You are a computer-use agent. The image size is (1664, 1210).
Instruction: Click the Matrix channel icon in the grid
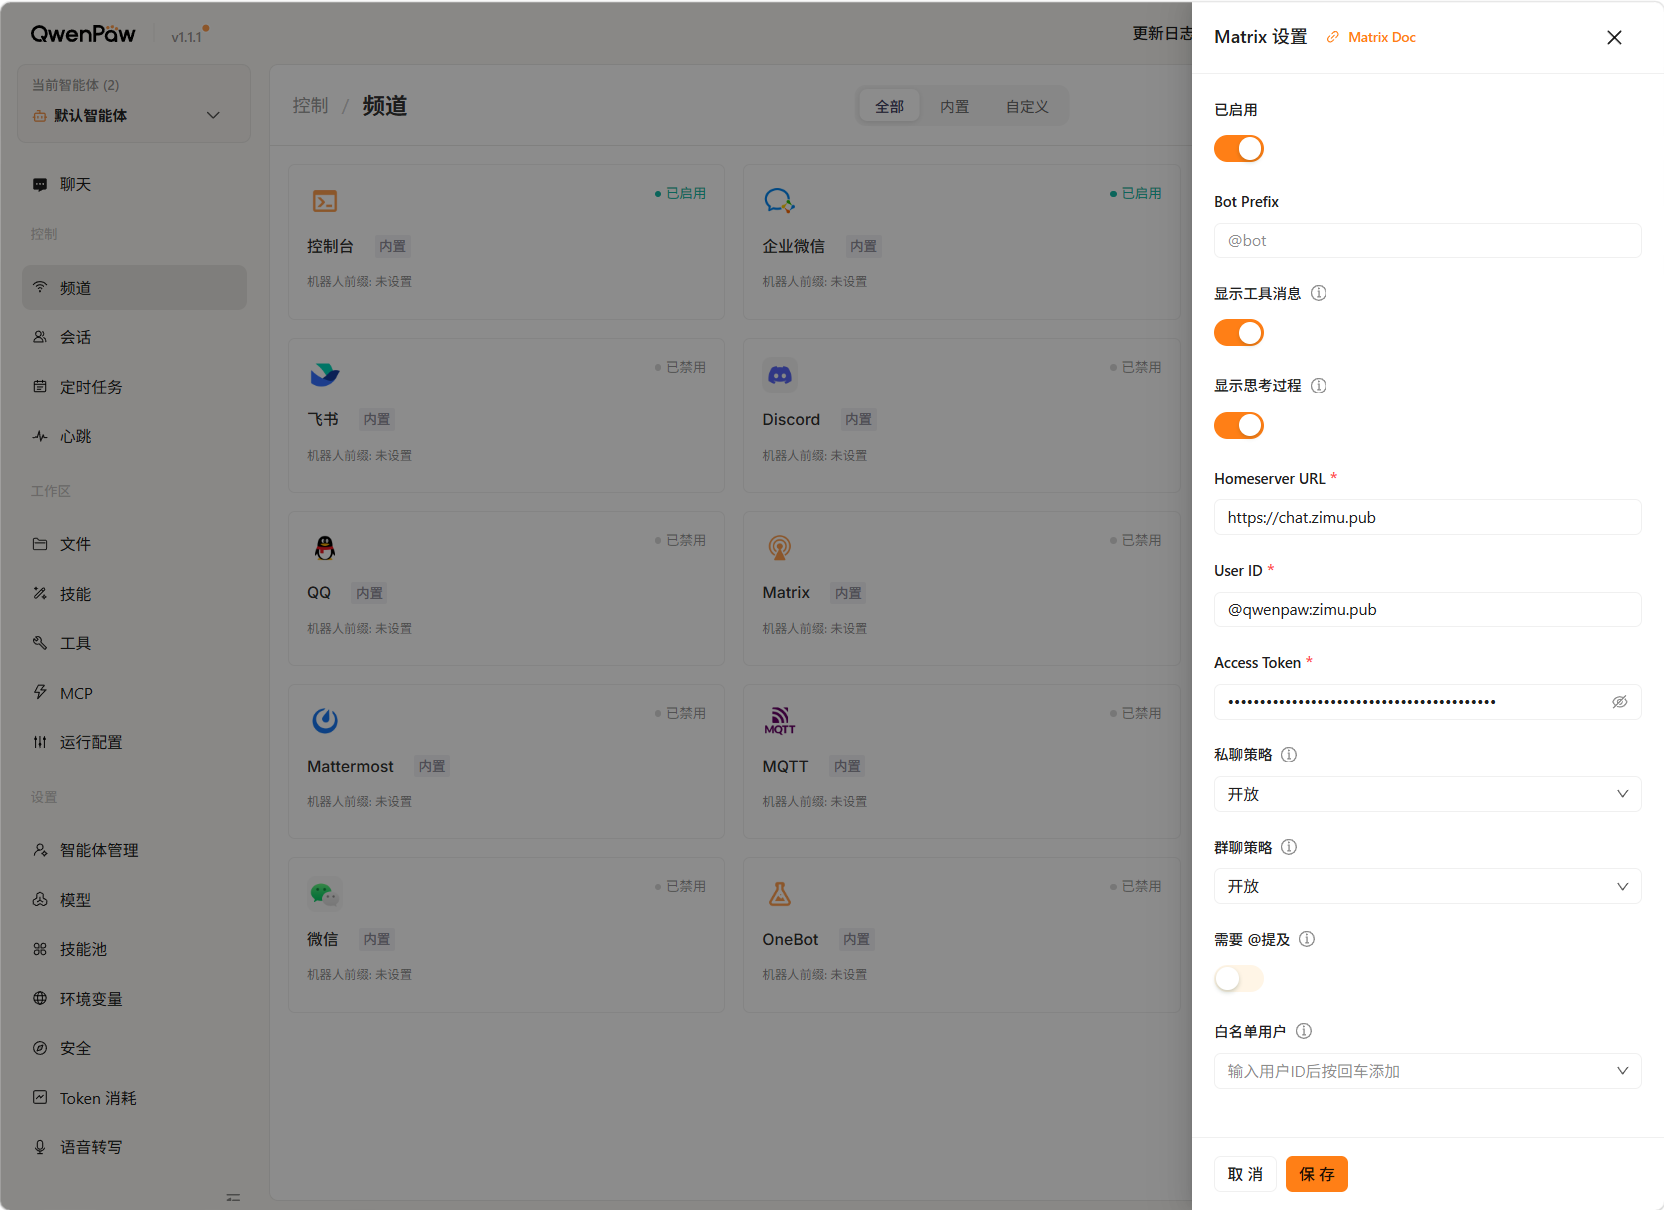click(780, 548)
